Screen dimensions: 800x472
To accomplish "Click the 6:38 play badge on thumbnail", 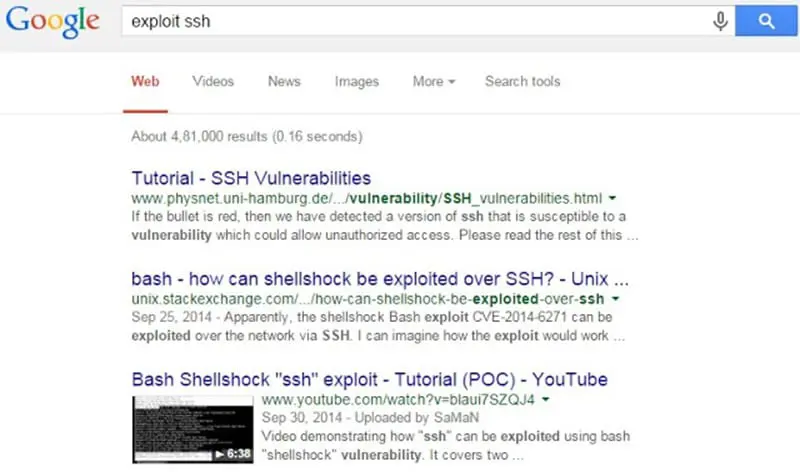I will [233, 453].
